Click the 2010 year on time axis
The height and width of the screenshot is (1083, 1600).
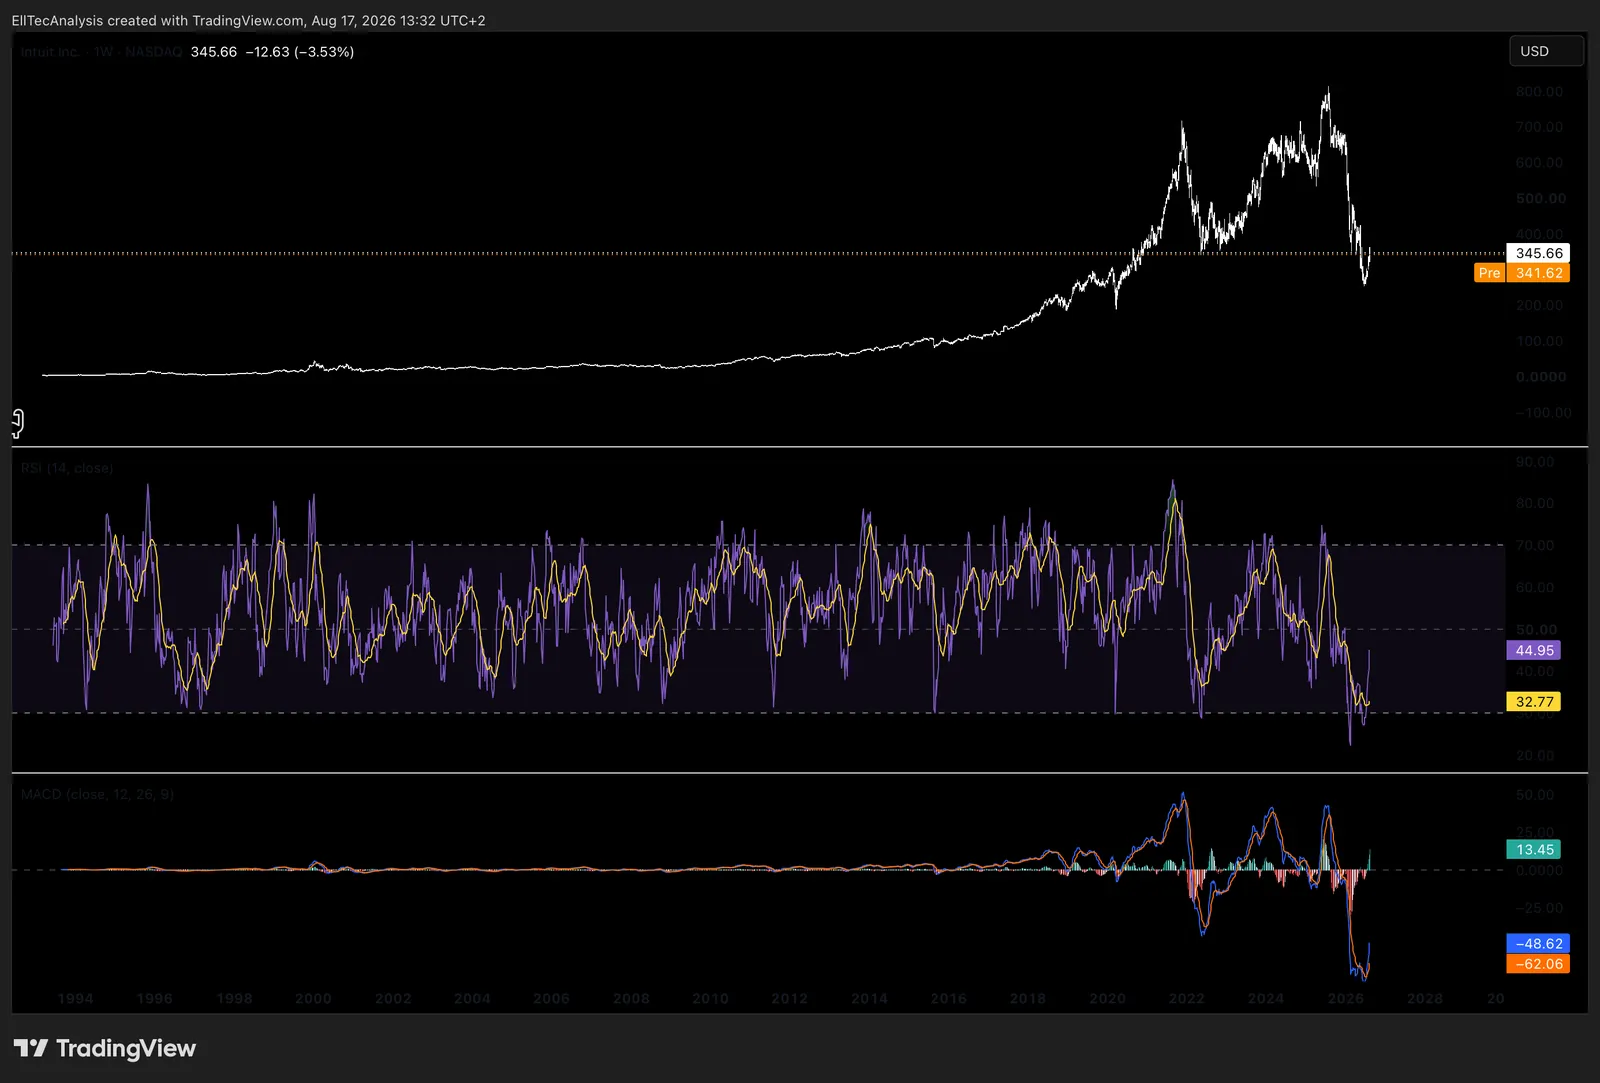(710, 998)
